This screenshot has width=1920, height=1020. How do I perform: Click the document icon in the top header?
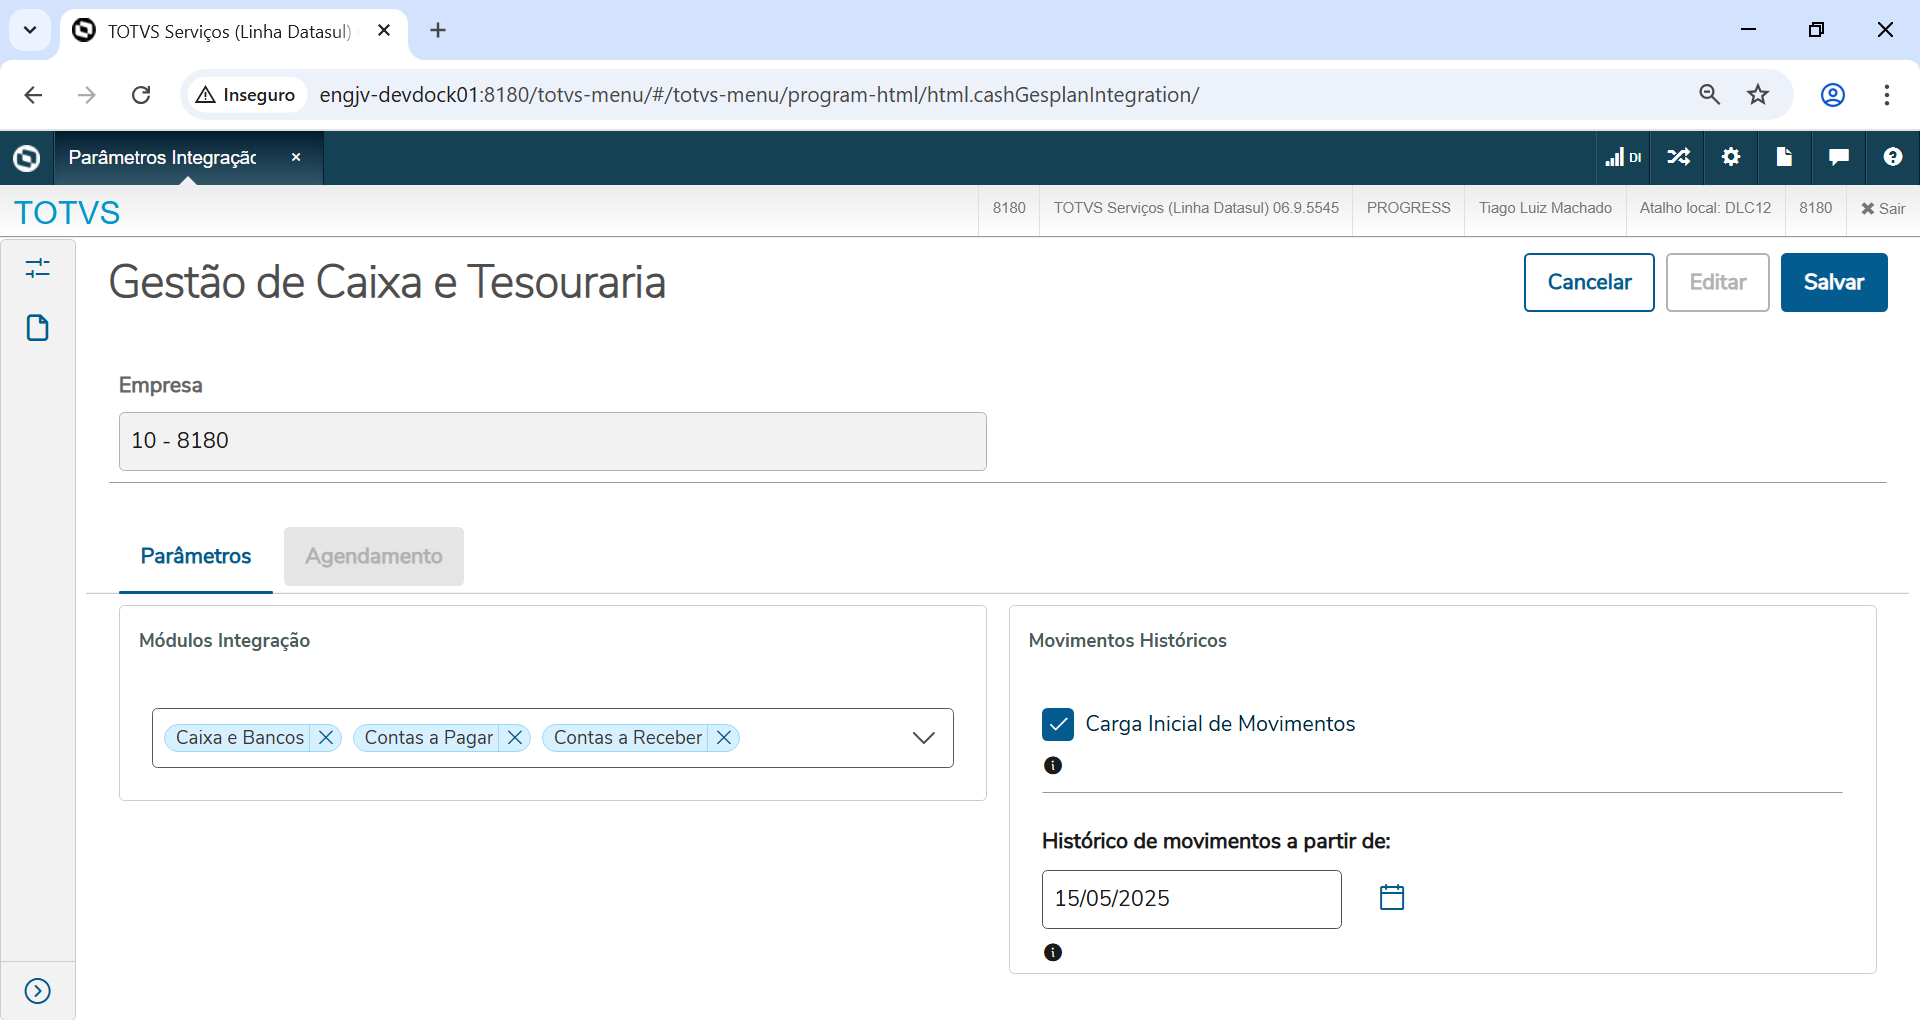[1784, 156]
